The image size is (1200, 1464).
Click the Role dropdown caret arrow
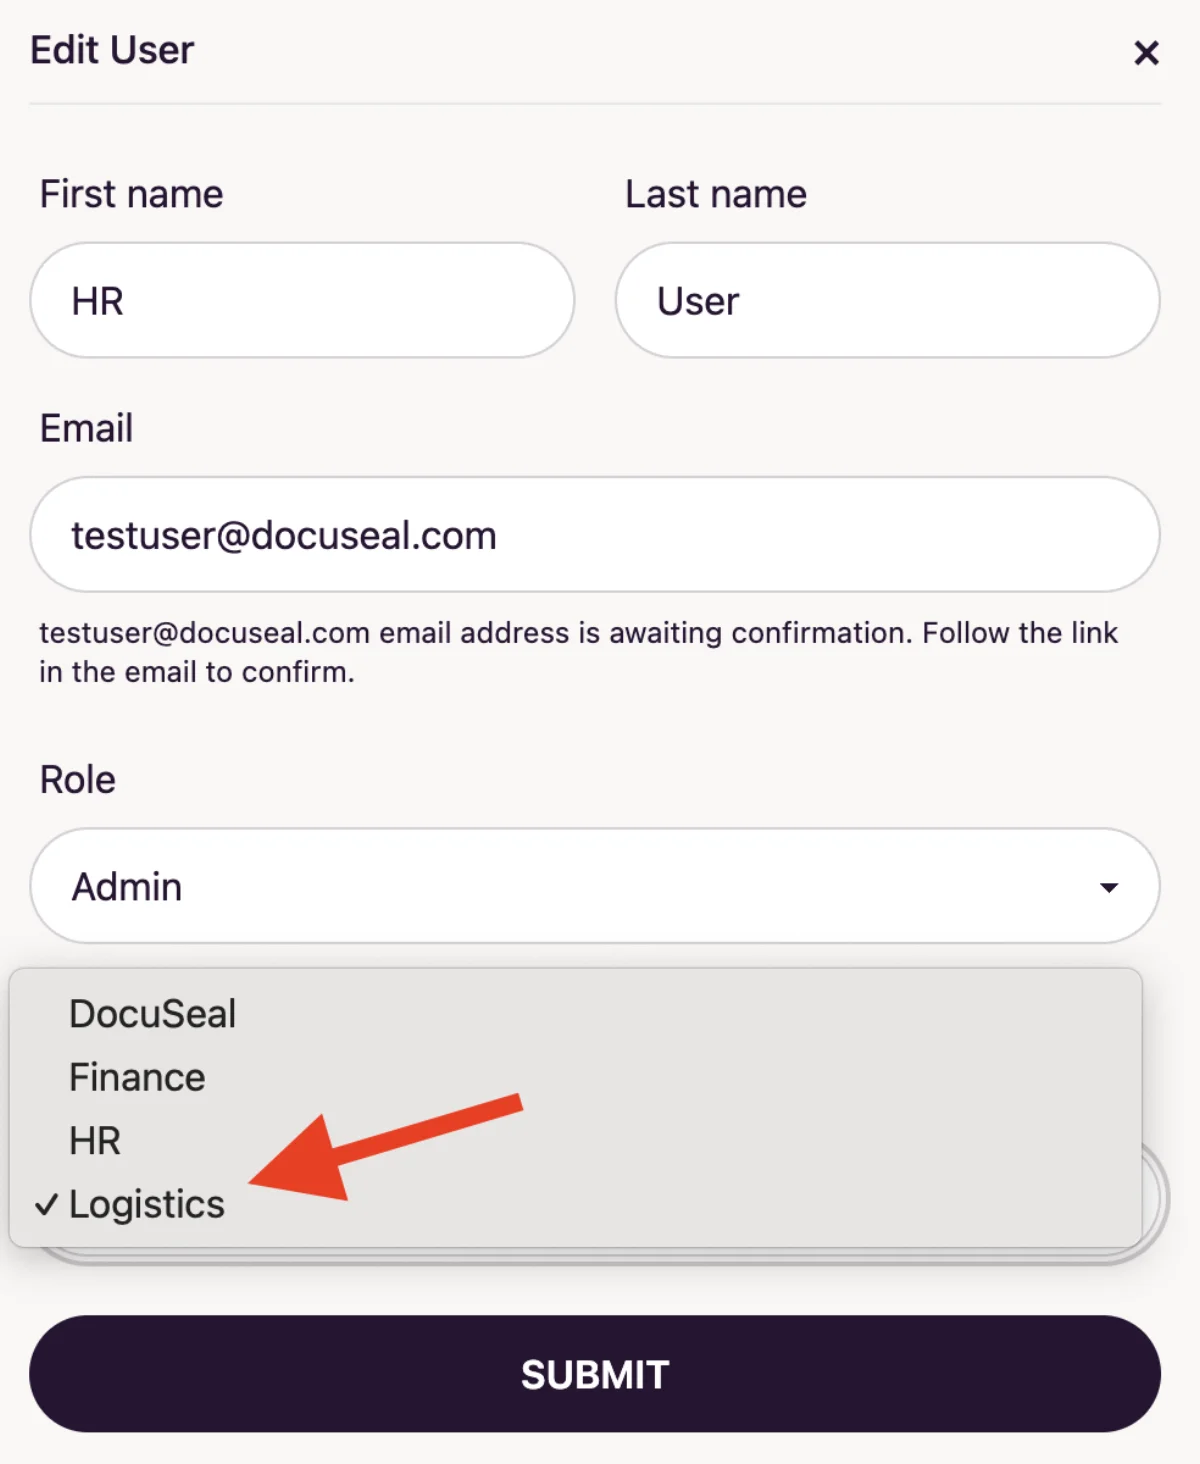1108,887
